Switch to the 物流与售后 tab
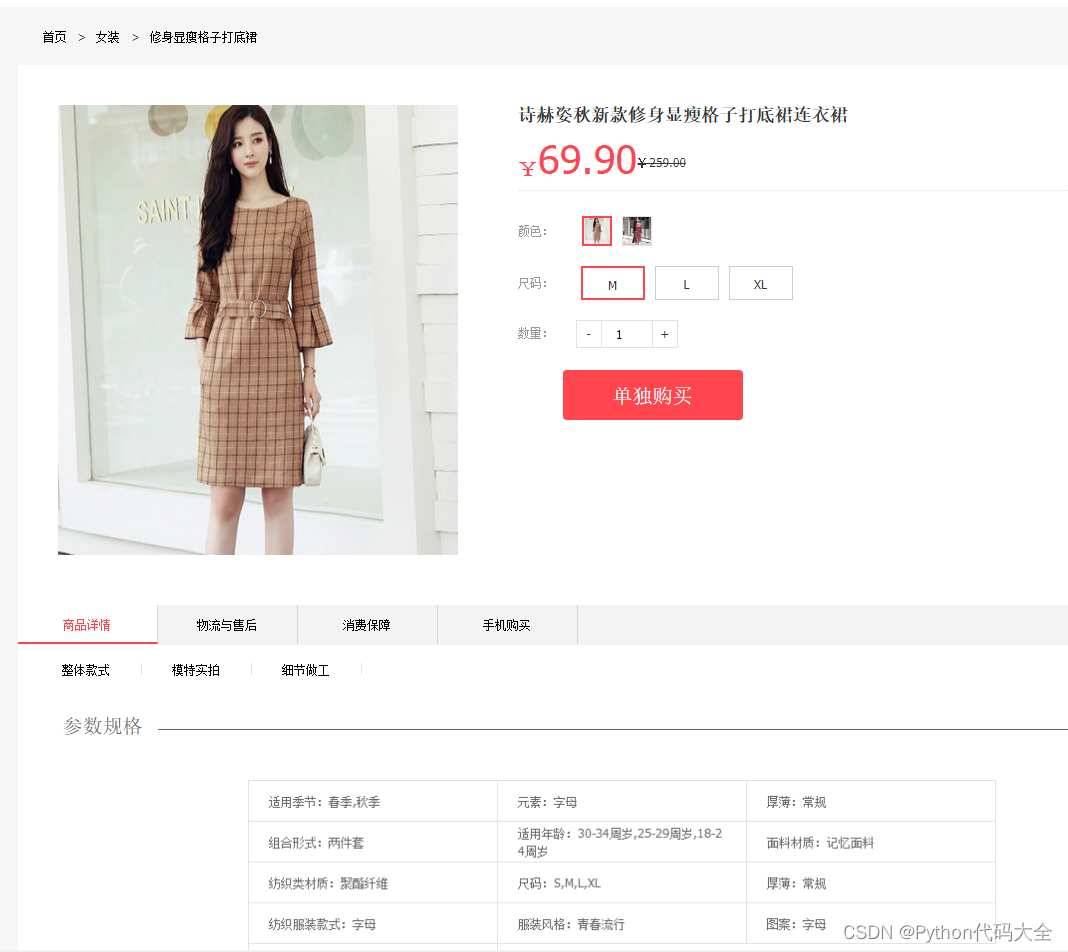Screen dimensions: 1068x952 coord(227,625)
